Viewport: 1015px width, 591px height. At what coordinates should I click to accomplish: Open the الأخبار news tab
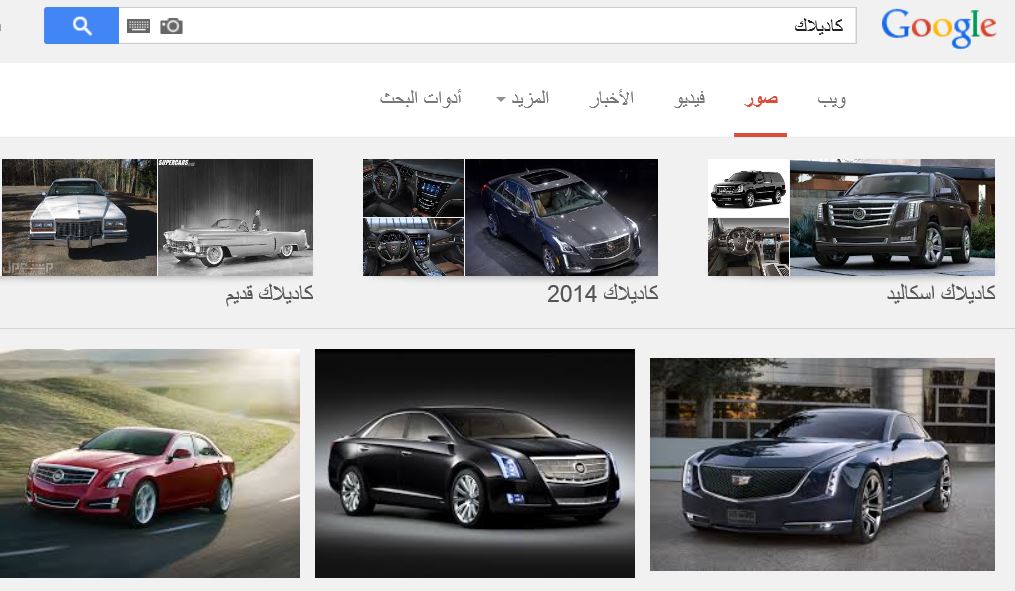pos(611,99)
